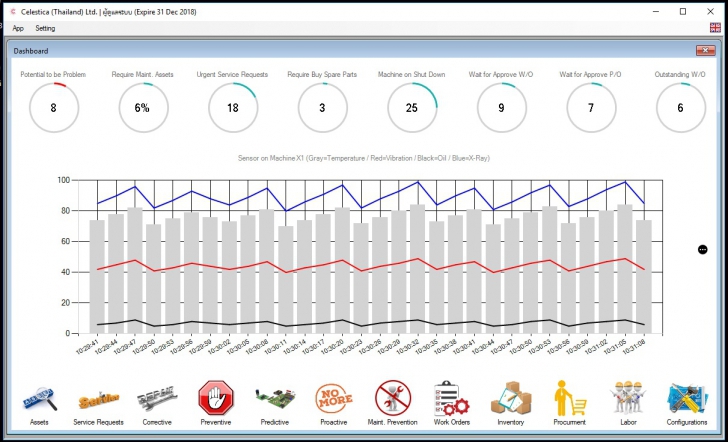Viewport: 728px width, 442px height.
Task: Click the Require Maint. Assets gauge showing 6%
Action: tap(143, 108)
